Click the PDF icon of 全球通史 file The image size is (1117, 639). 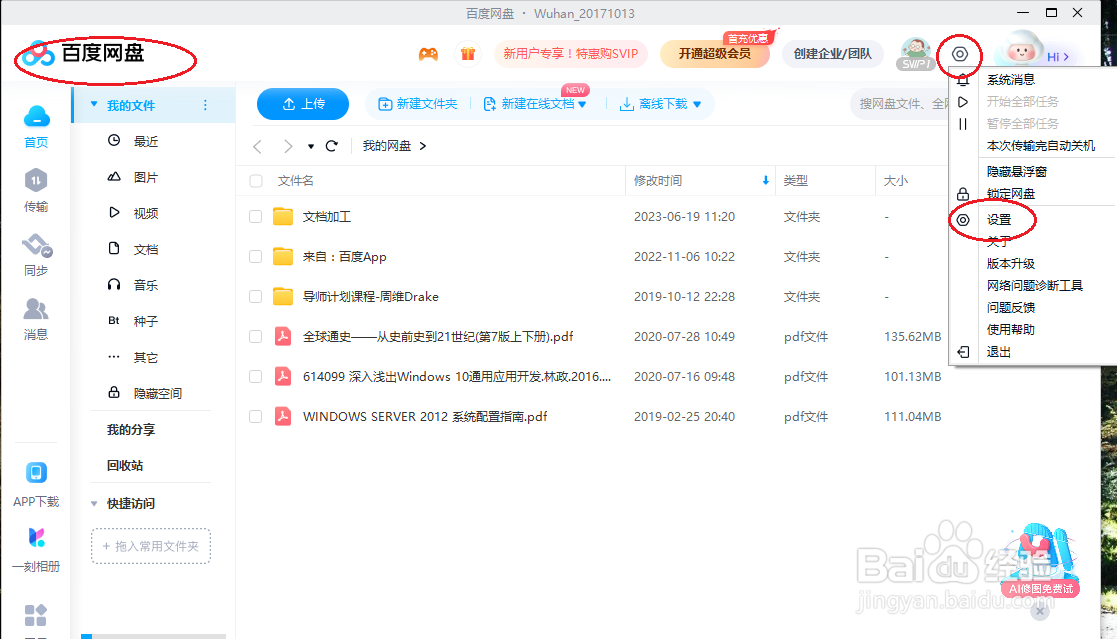(x=283, y=336)
